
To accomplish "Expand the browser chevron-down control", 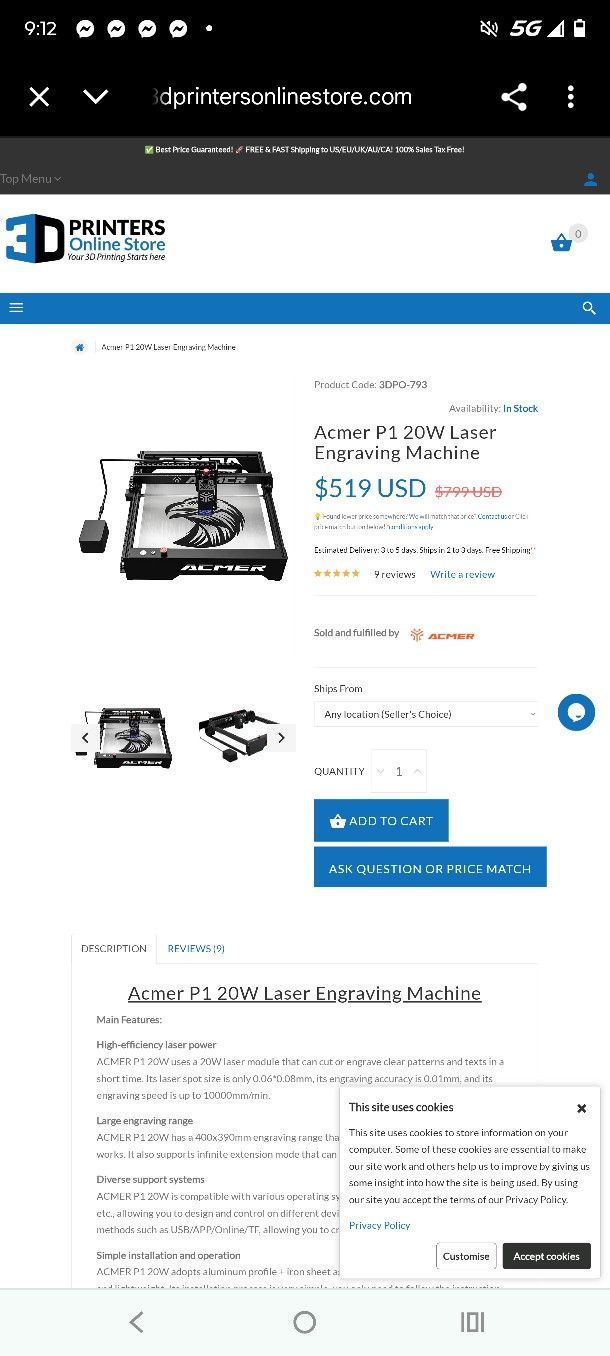I will 96,97.
